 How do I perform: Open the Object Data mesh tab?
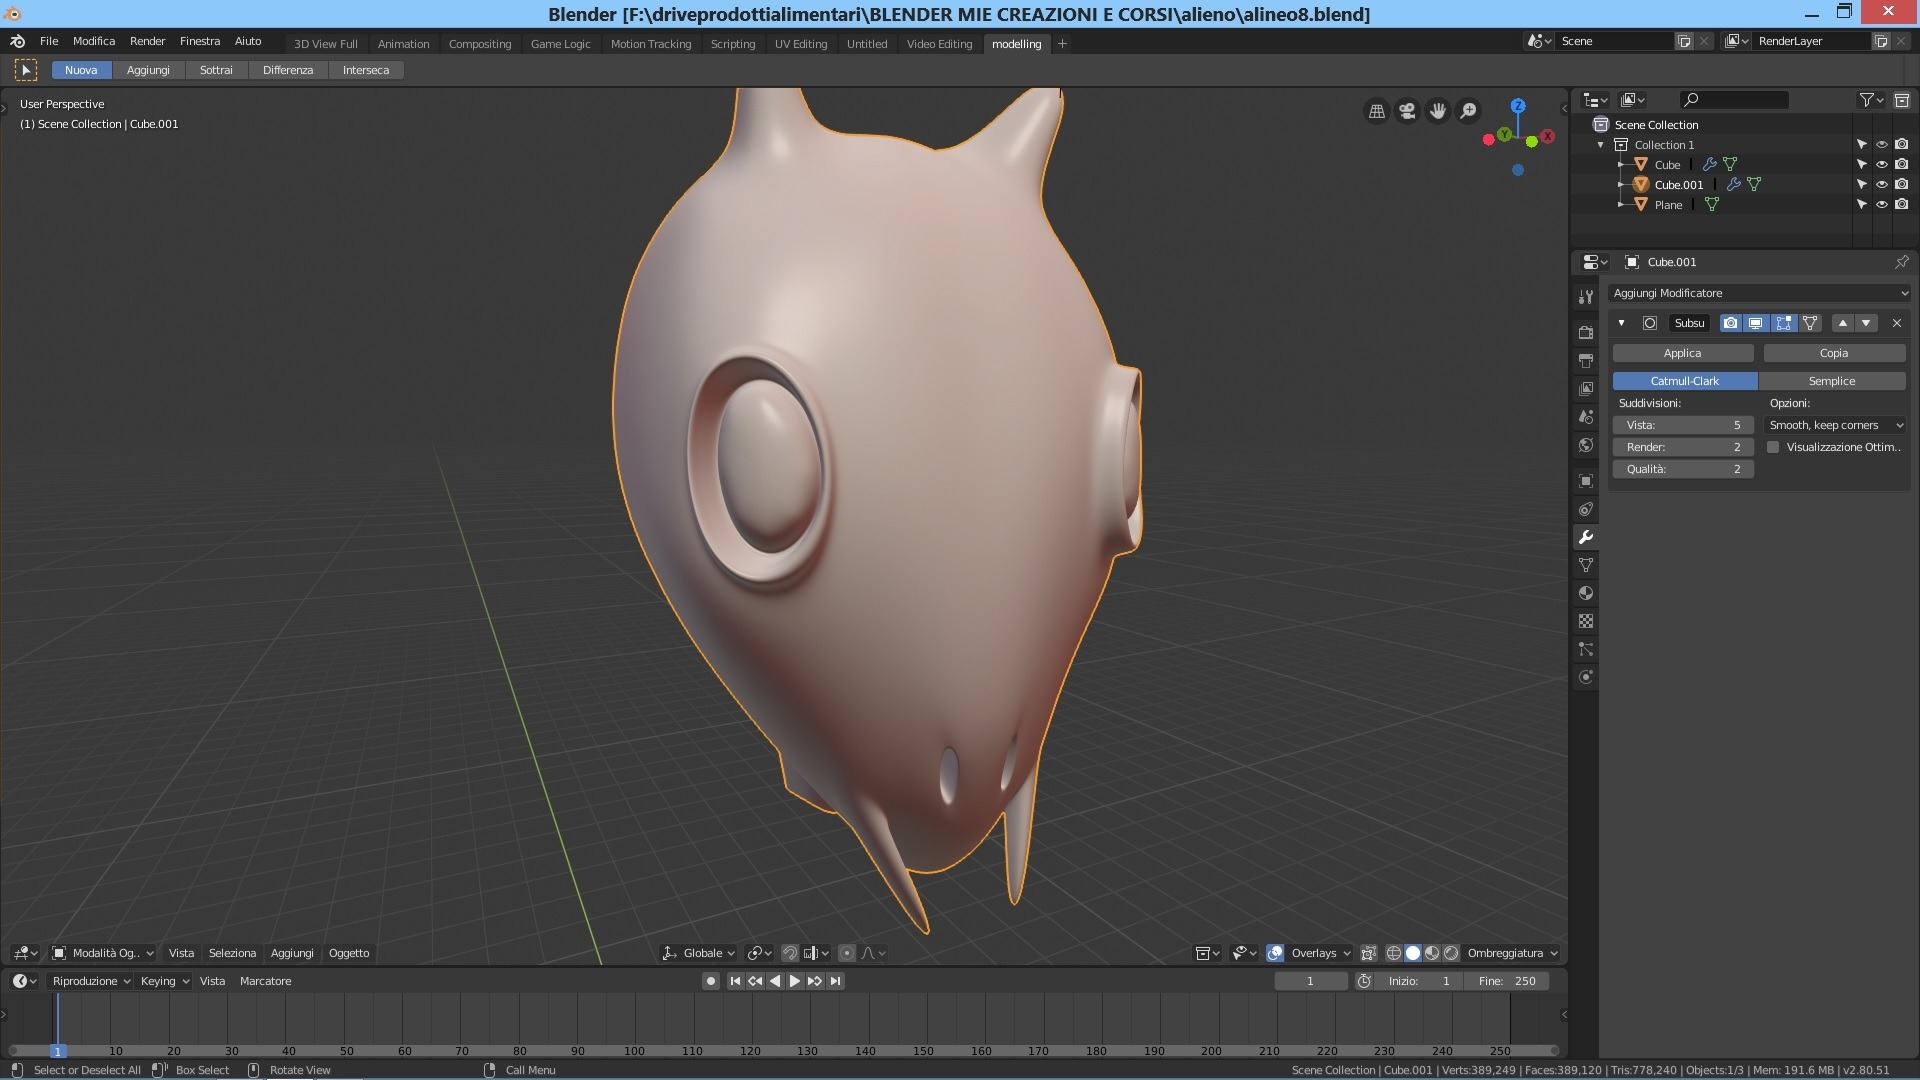pos(1585,565)
